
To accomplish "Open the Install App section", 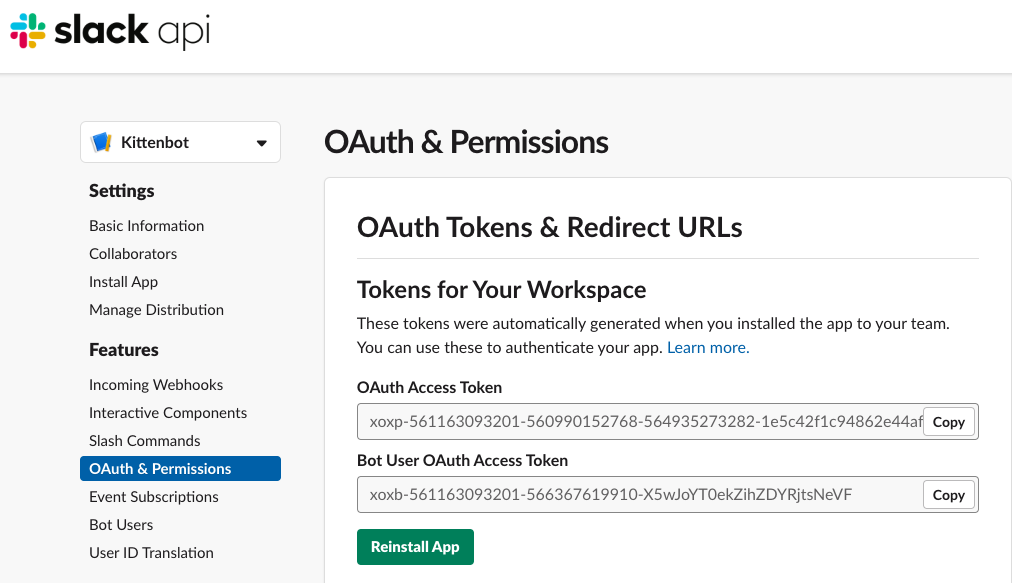I will [x=123, y=282].
